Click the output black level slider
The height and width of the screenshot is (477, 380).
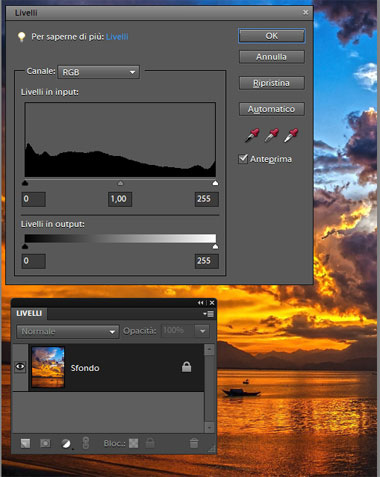pyautogui.click(x=25, y=246)
